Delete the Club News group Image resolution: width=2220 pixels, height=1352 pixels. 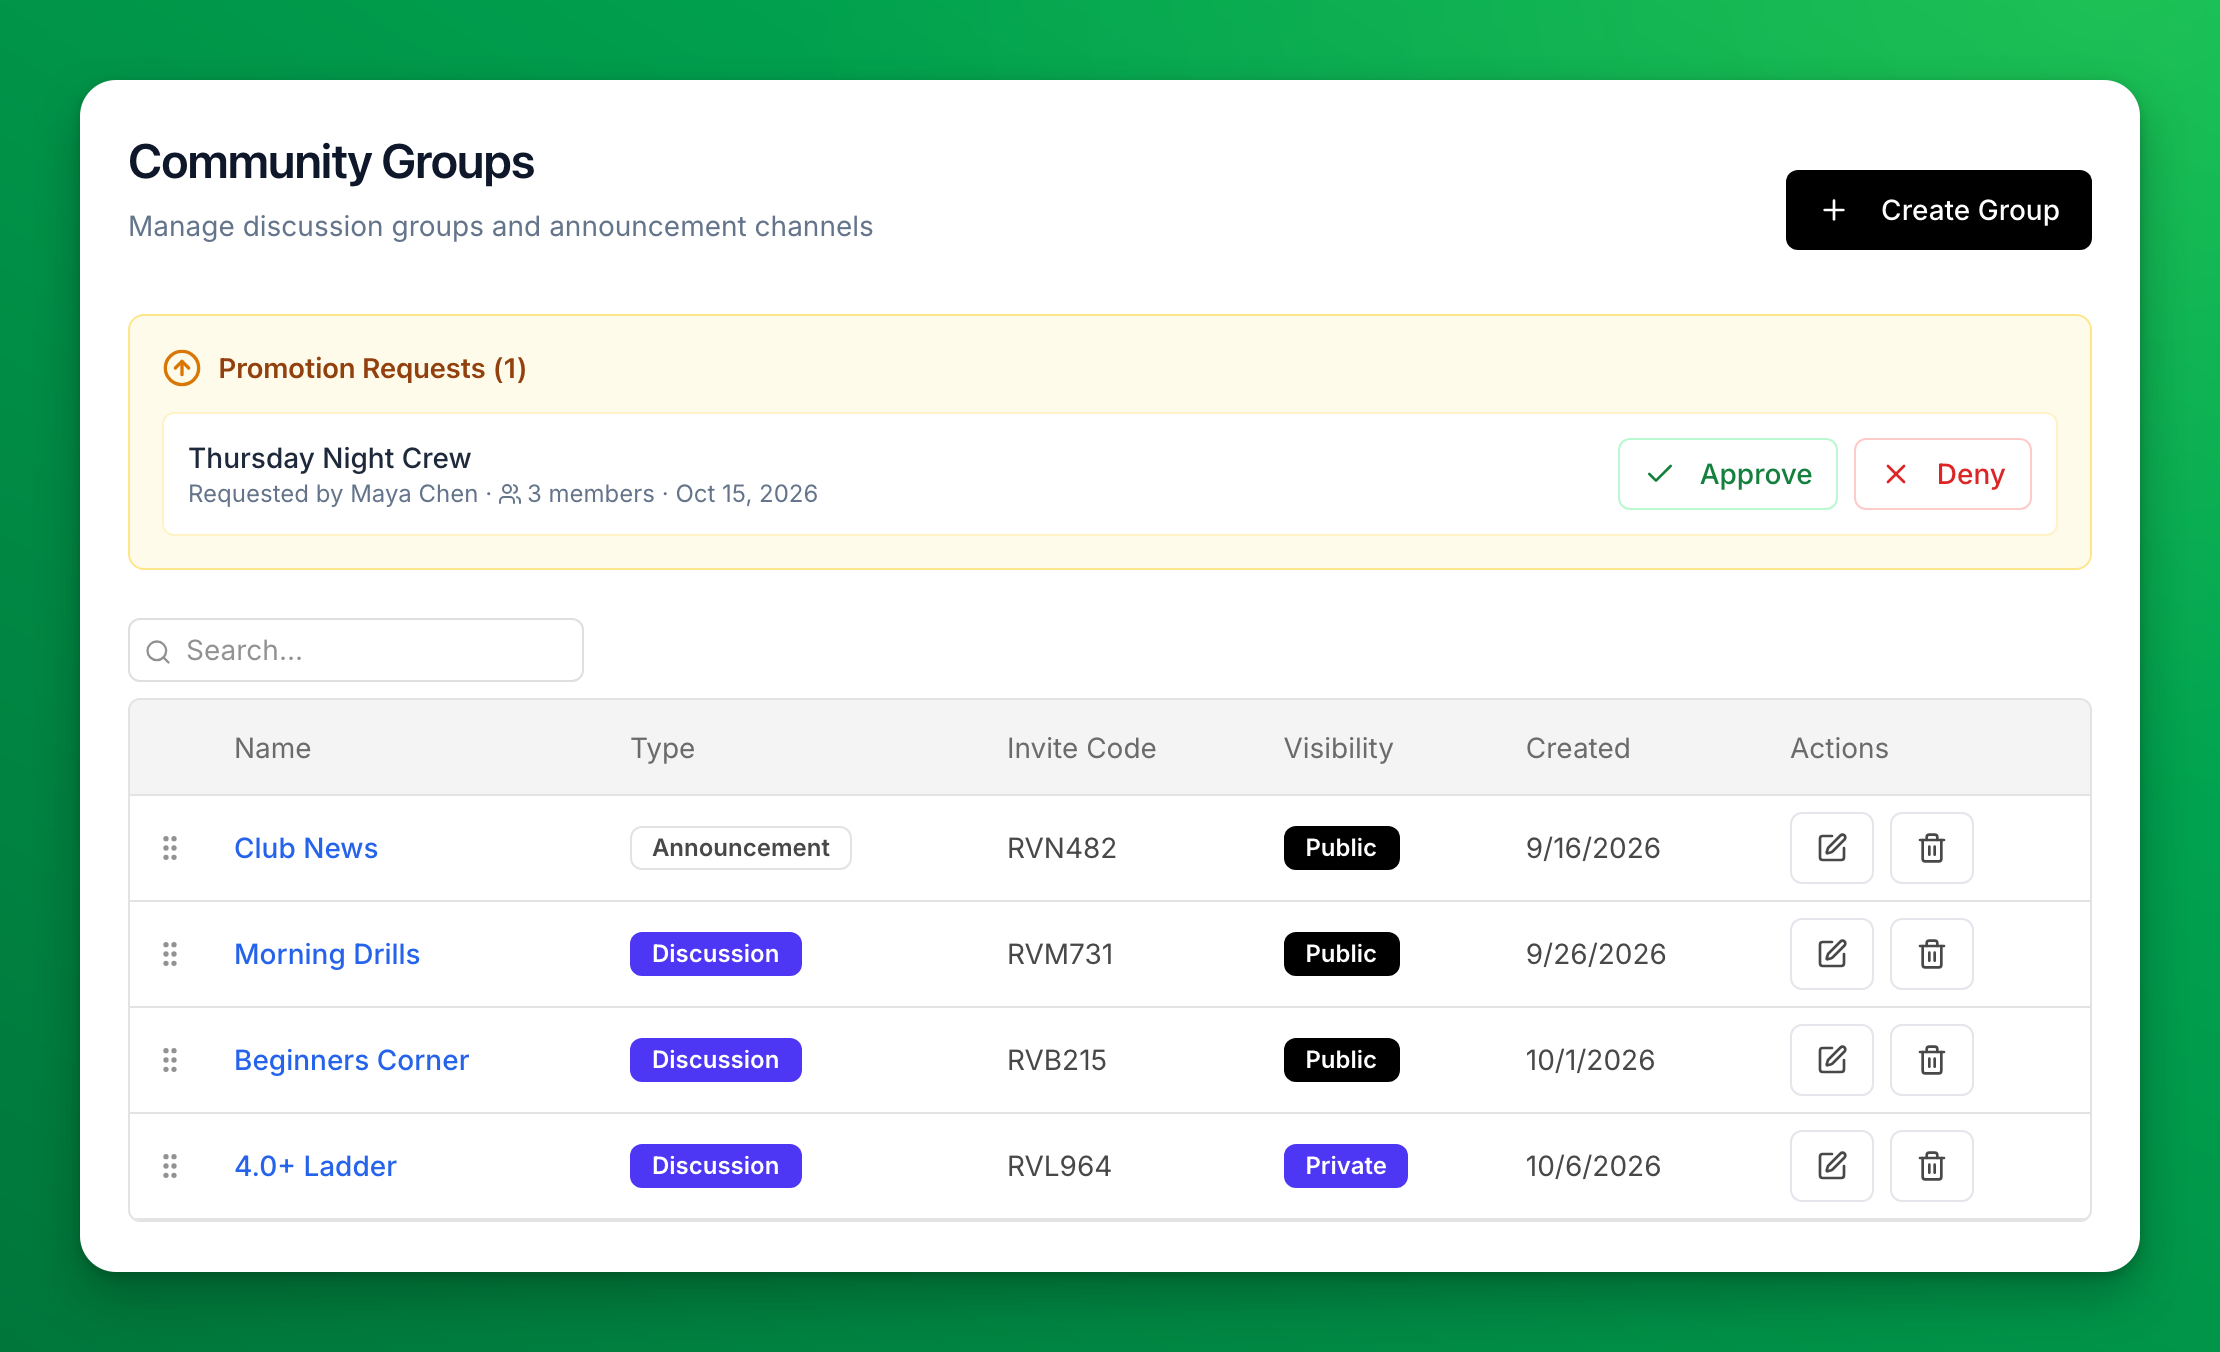(x=1931, y=848)
